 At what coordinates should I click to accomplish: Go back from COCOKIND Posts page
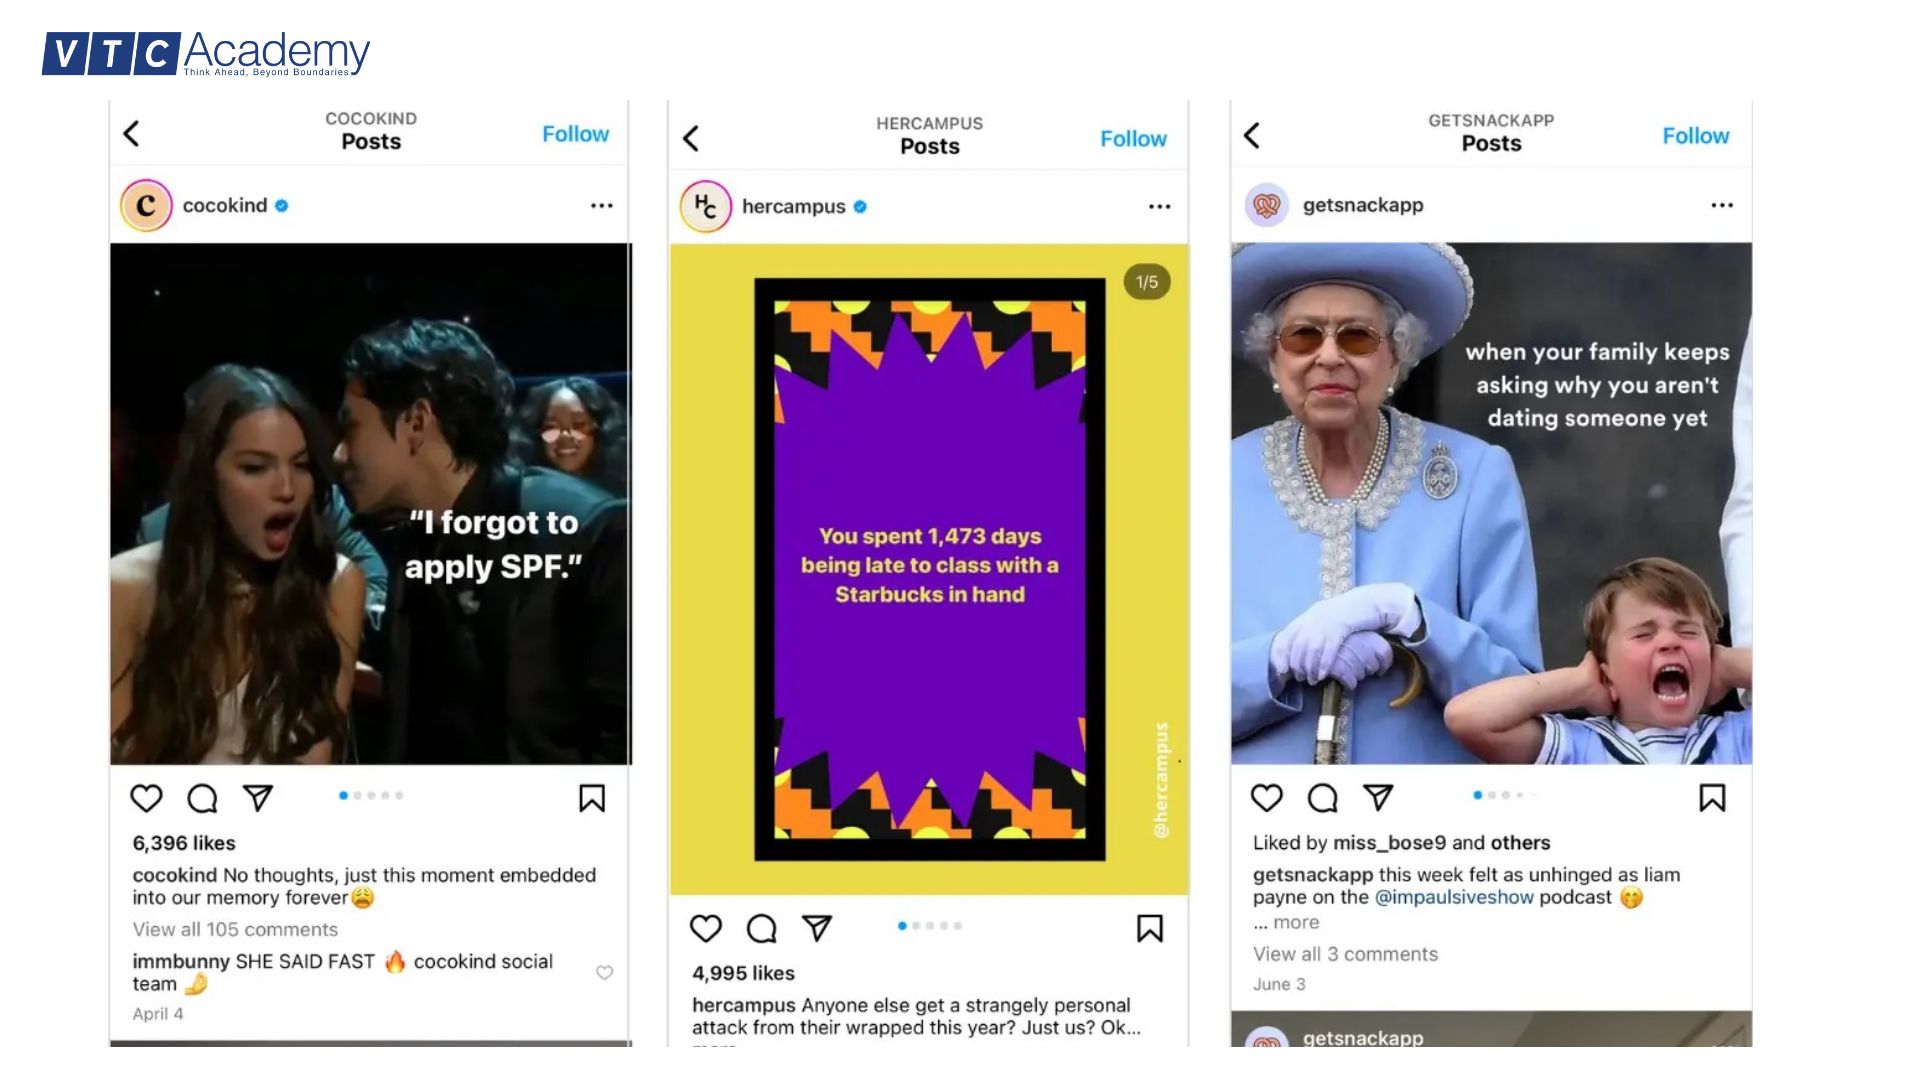pyautogui.click(x=132, y=133)
